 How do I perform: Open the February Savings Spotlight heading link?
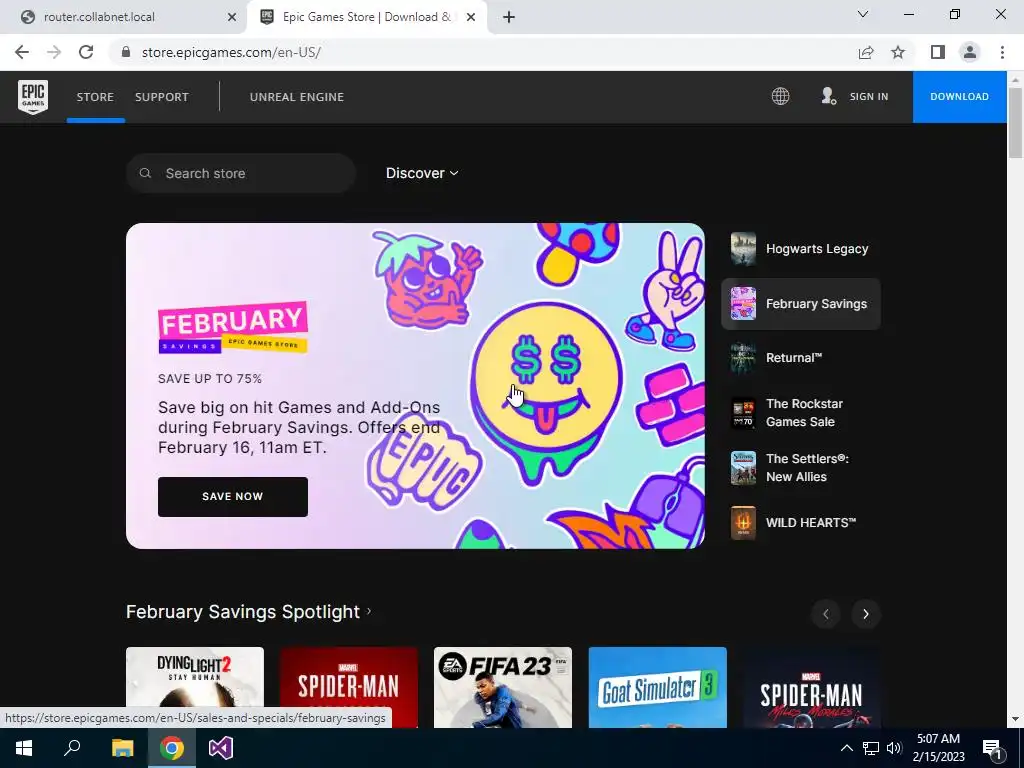coord(249,612)
